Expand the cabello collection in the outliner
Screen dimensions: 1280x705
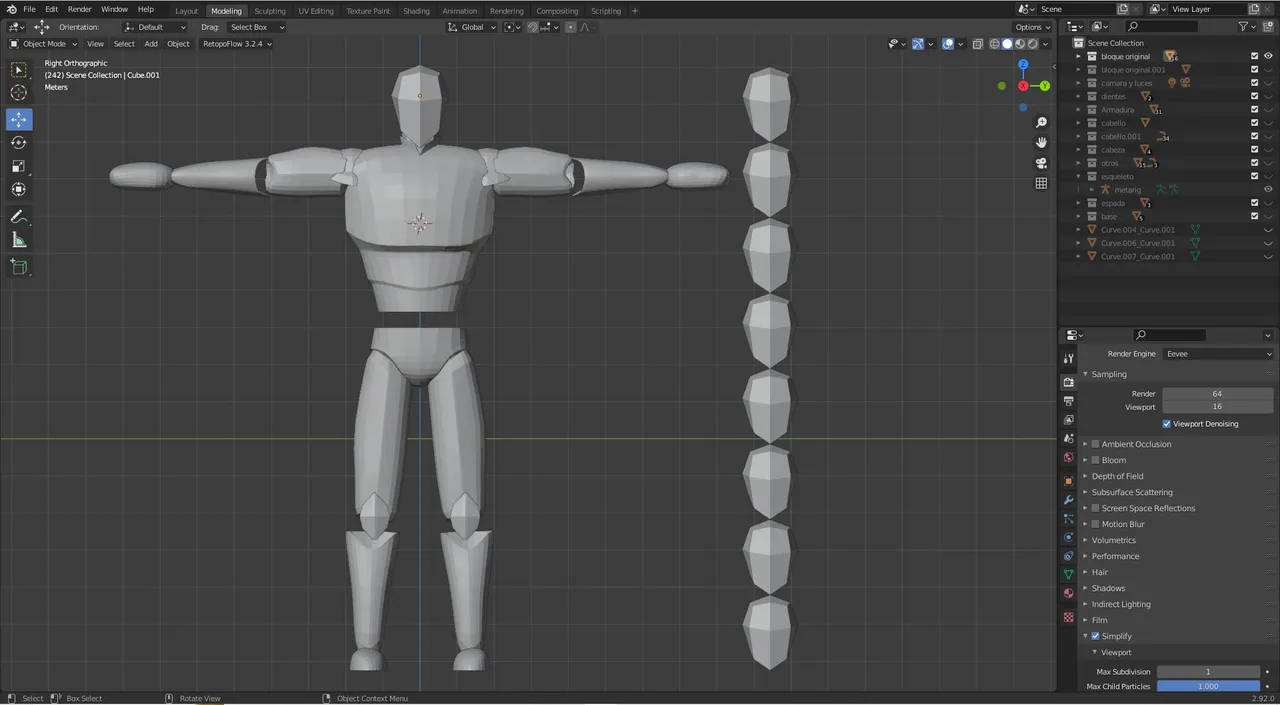point(1079,123)
